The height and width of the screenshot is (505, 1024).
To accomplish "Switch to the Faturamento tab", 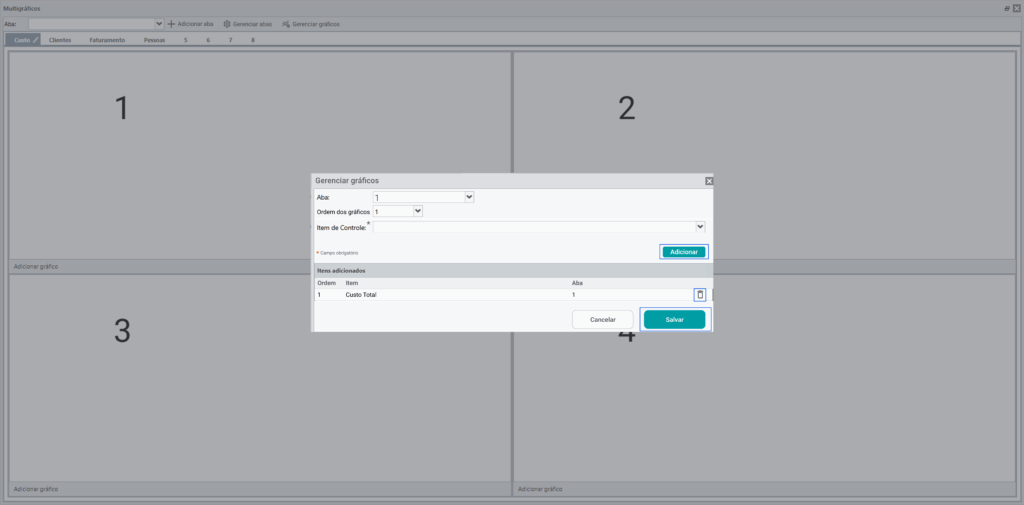I will [x=107, y=40].
